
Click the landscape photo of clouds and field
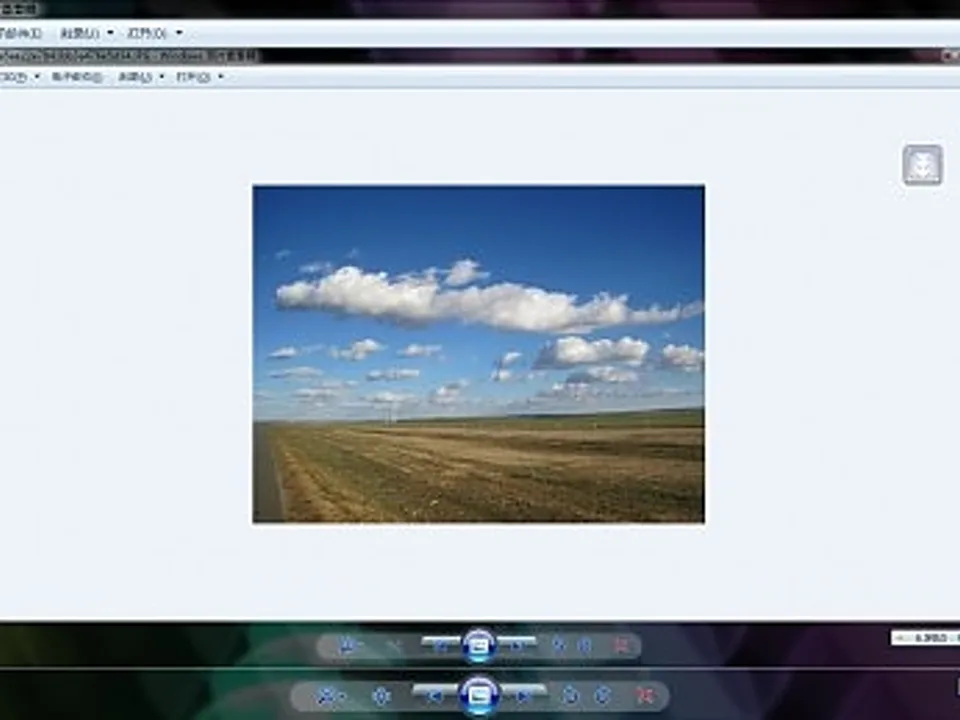478,353
